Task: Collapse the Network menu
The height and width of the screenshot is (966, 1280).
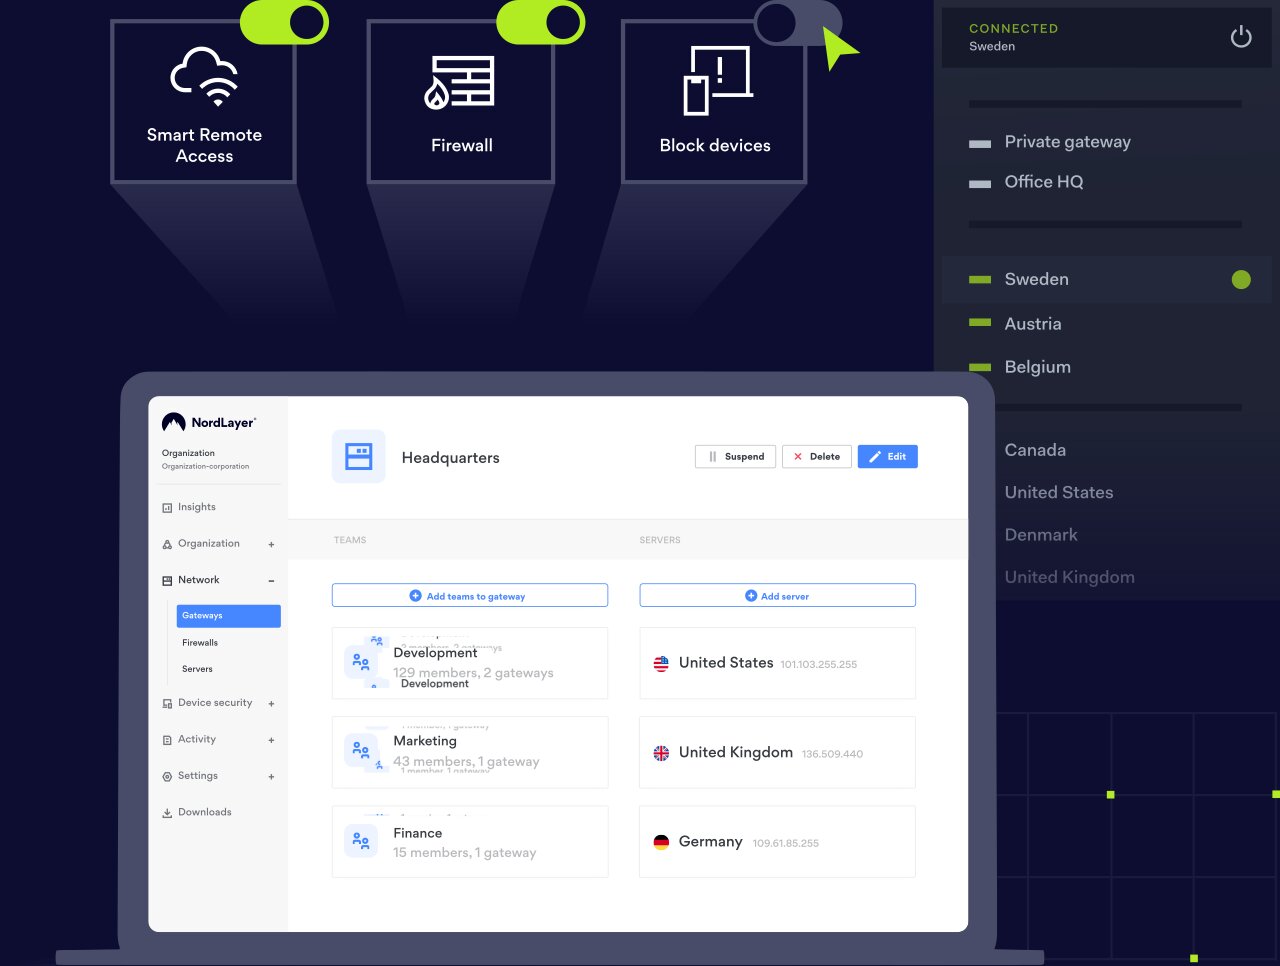Action: pos(271,581)
